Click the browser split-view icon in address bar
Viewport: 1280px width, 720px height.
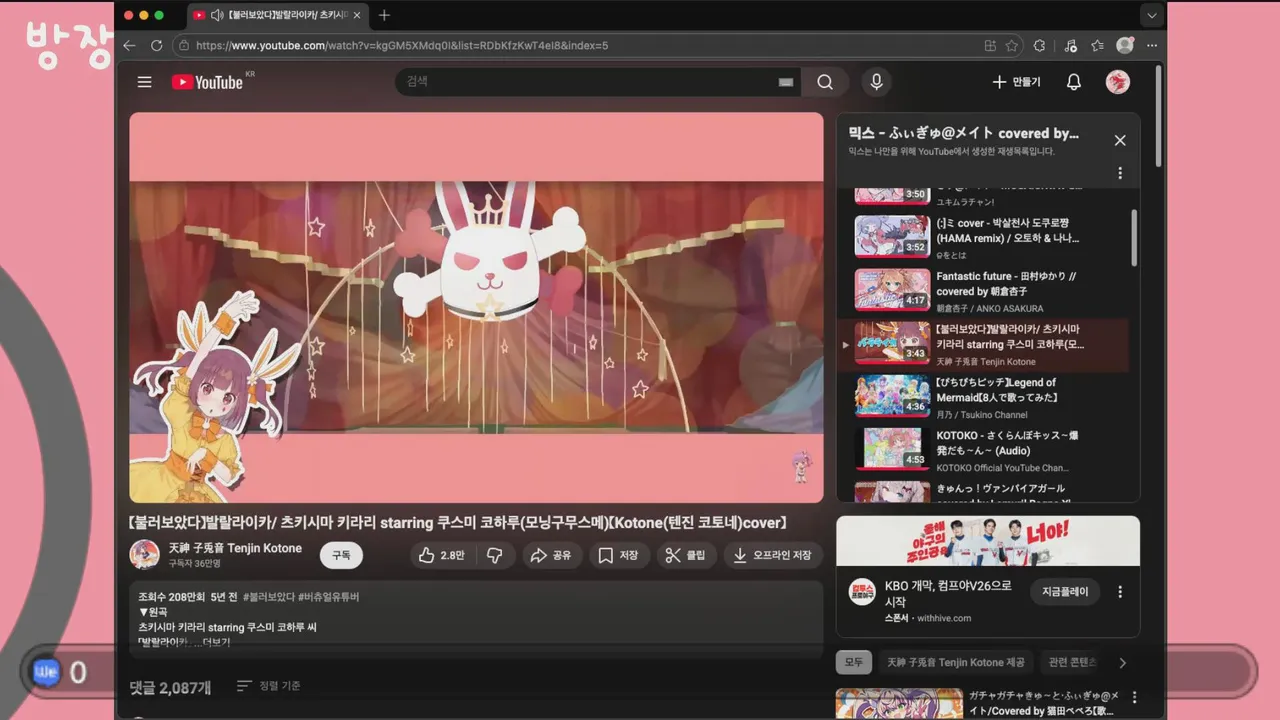pyautogui.click(x=990, y=45)
